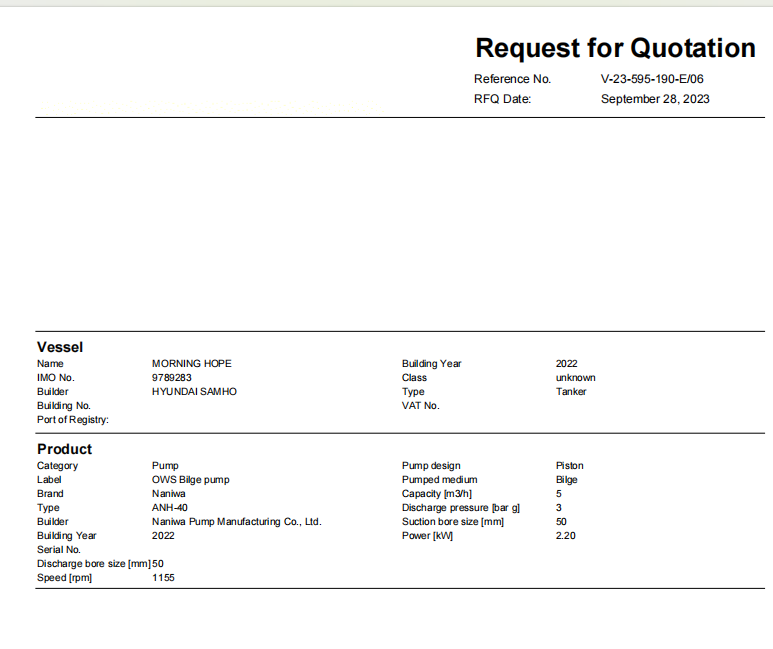773x649 pixels.
Task: Click the pump design value Piston
Action: point(569,466)
